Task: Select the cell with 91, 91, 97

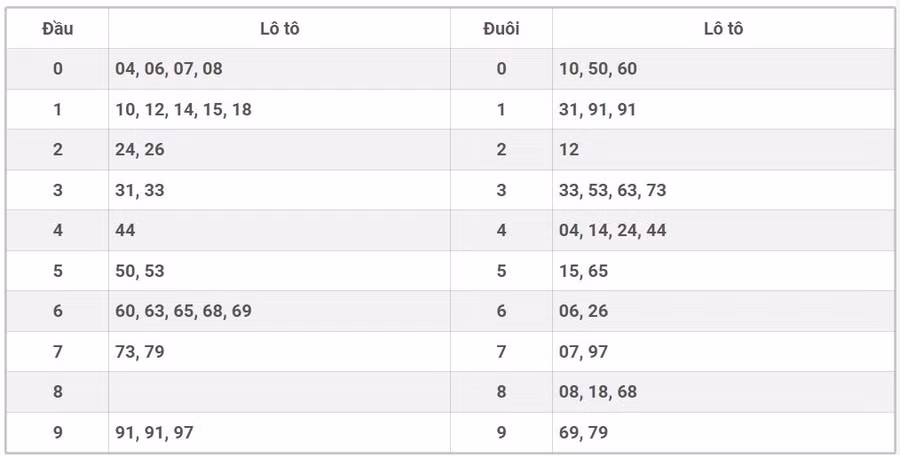Action: tap(154, 432)
